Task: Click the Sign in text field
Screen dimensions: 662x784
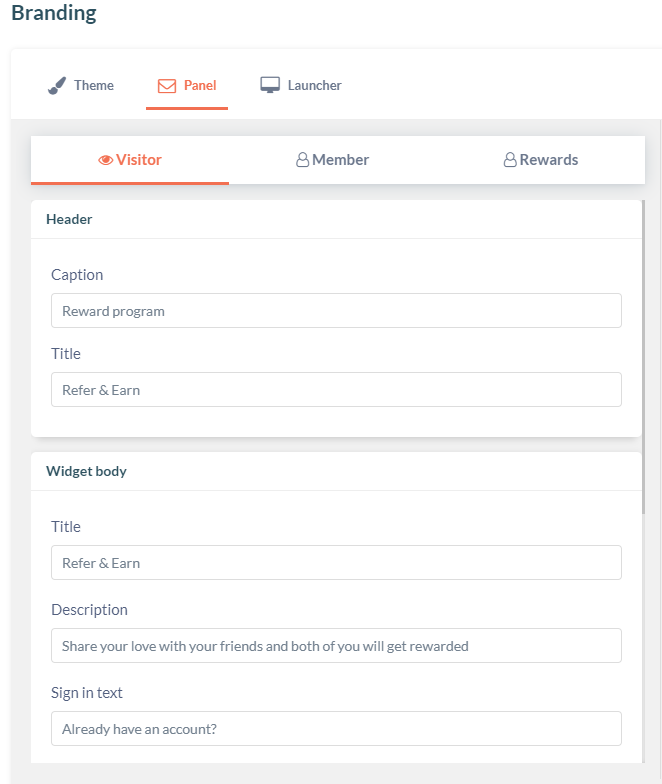Action: [336, 728]
